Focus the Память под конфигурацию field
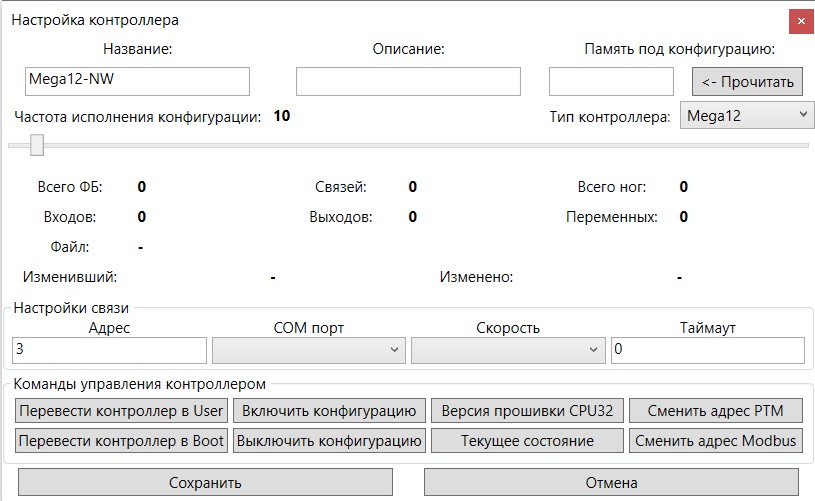The image size is (815, 501). [x=611, y=82]
